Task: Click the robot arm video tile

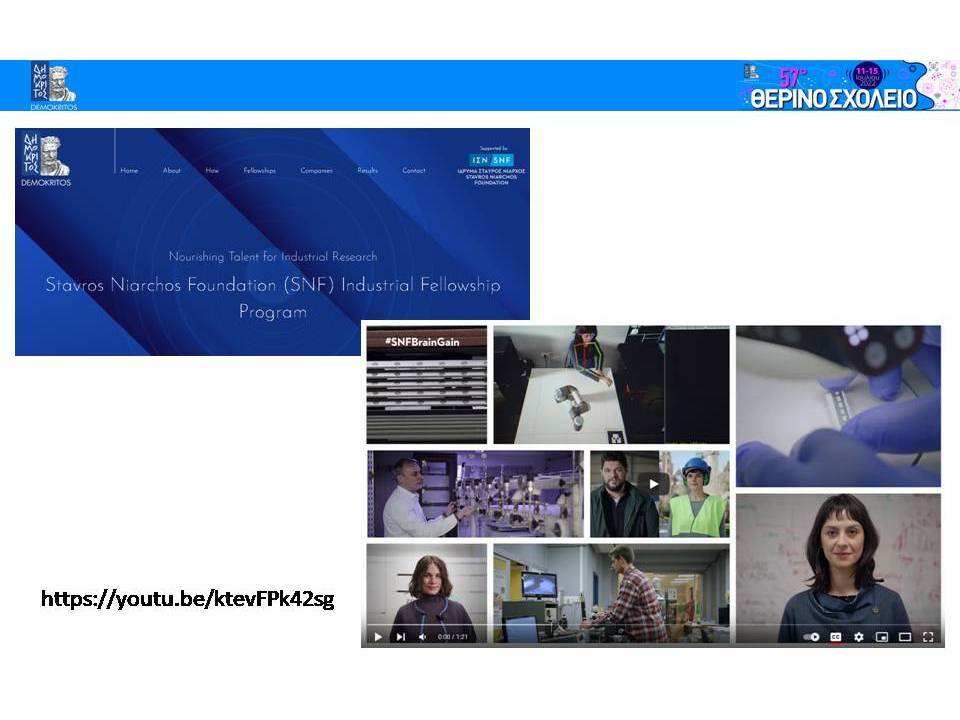Action: pyautogui.click(x=612, y=384)
